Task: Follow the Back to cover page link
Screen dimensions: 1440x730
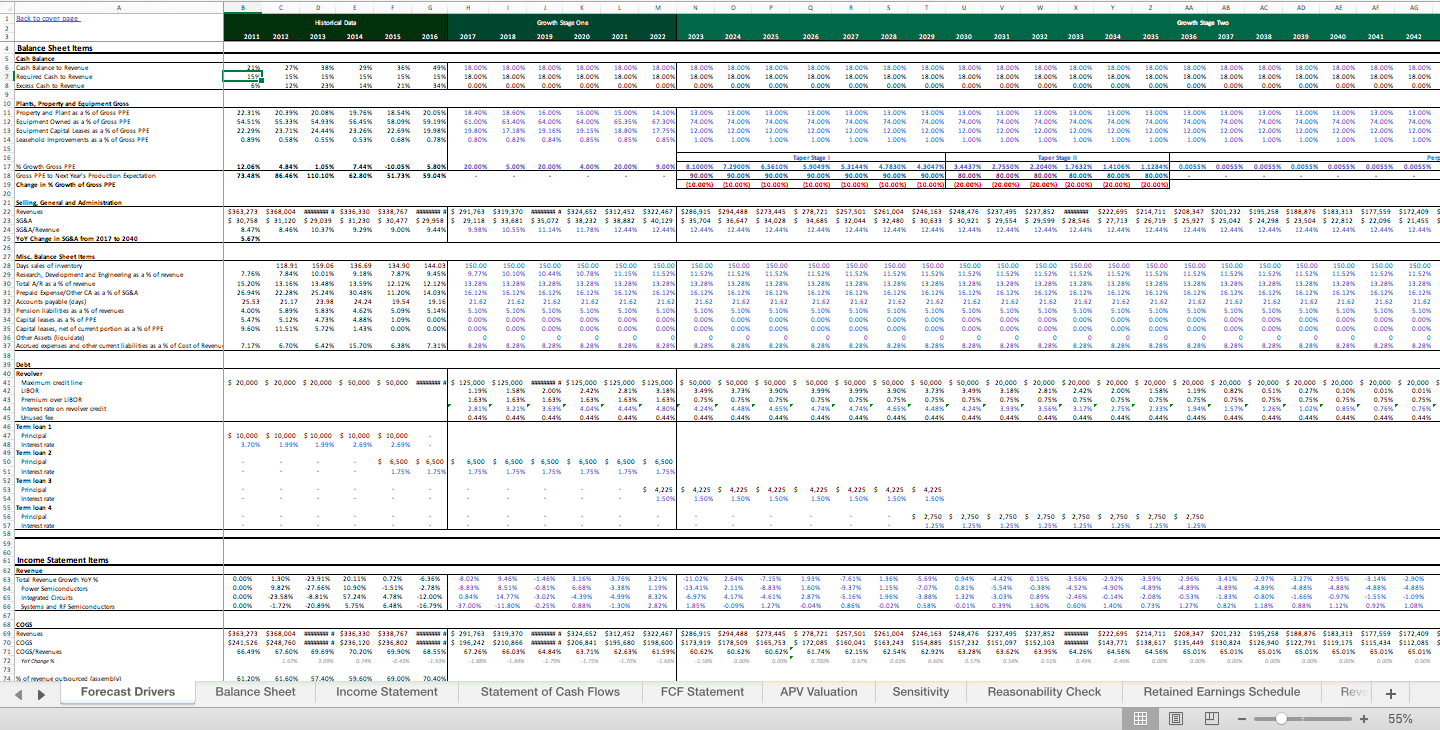Action: point(48,19)
